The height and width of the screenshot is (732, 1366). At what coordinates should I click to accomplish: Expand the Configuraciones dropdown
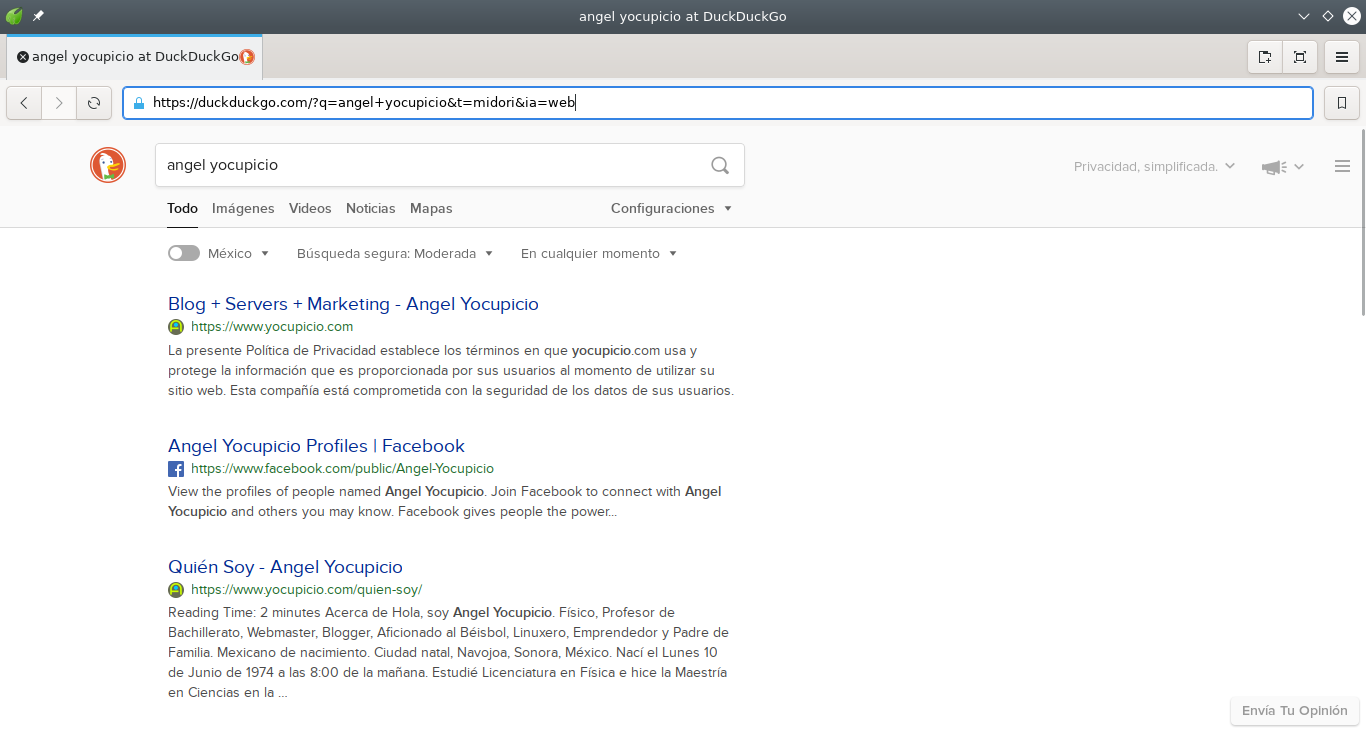pos(671,209)
